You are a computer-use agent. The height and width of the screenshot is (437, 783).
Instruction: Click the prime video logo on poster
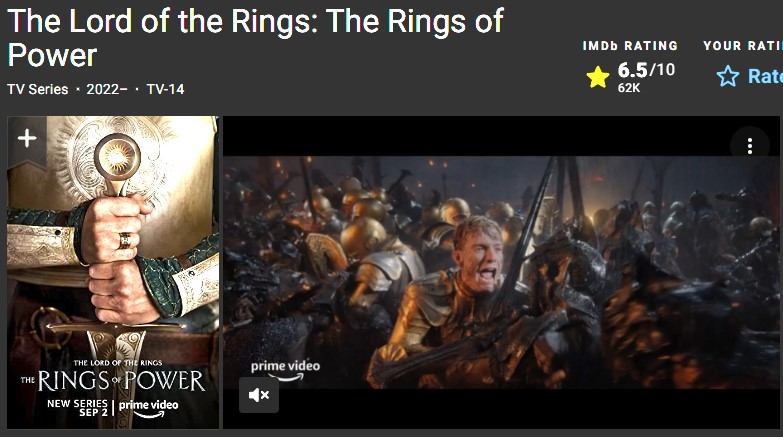148,409
